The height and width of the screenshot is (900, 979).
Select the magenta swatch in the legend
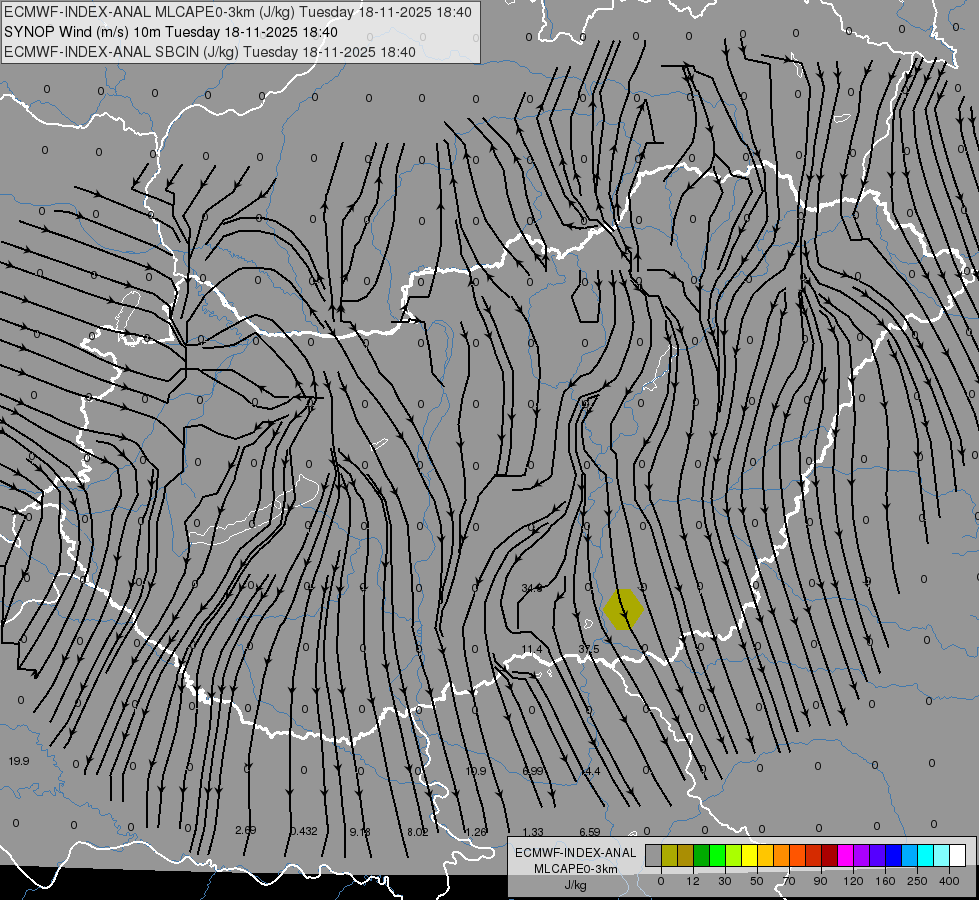[845, 855]
